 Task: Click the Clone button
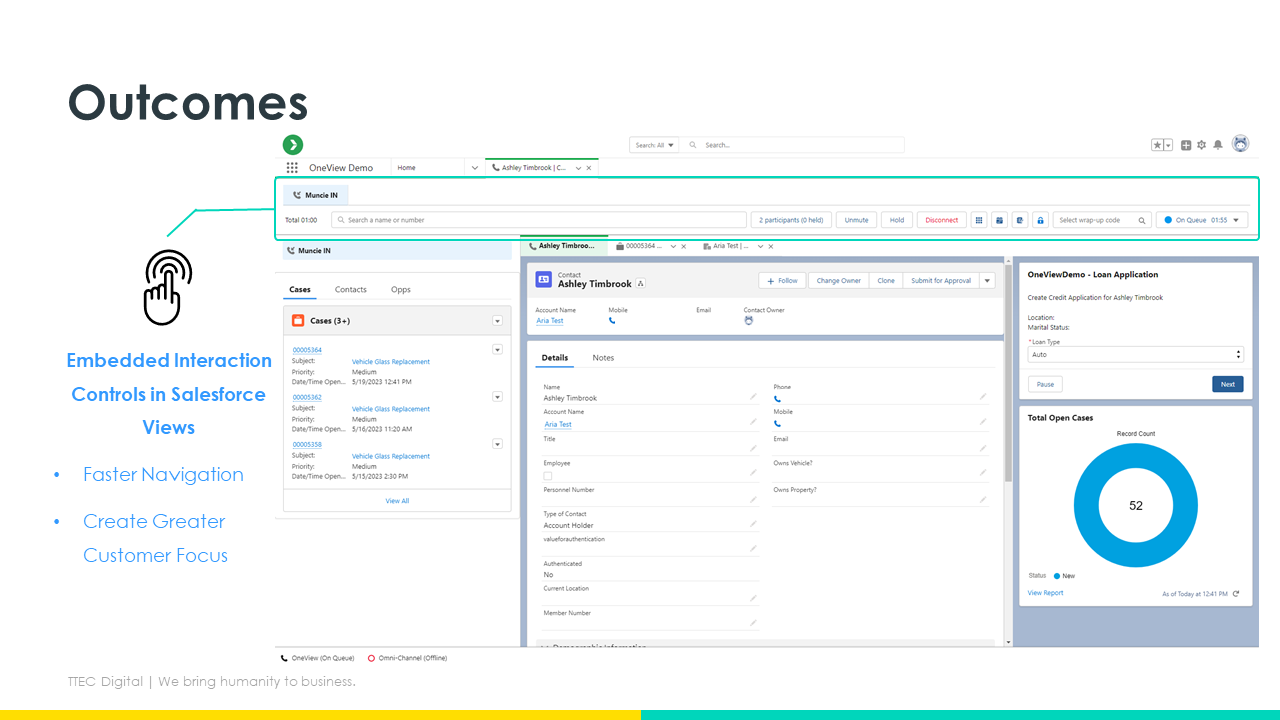[x=886, y=281]
